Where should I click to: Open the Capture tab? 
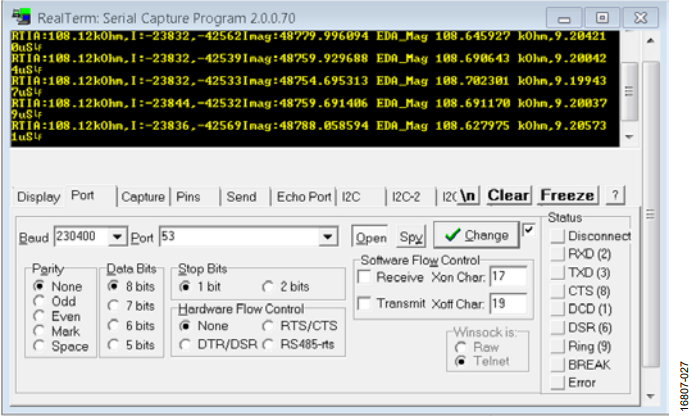[x=143, y=197]
